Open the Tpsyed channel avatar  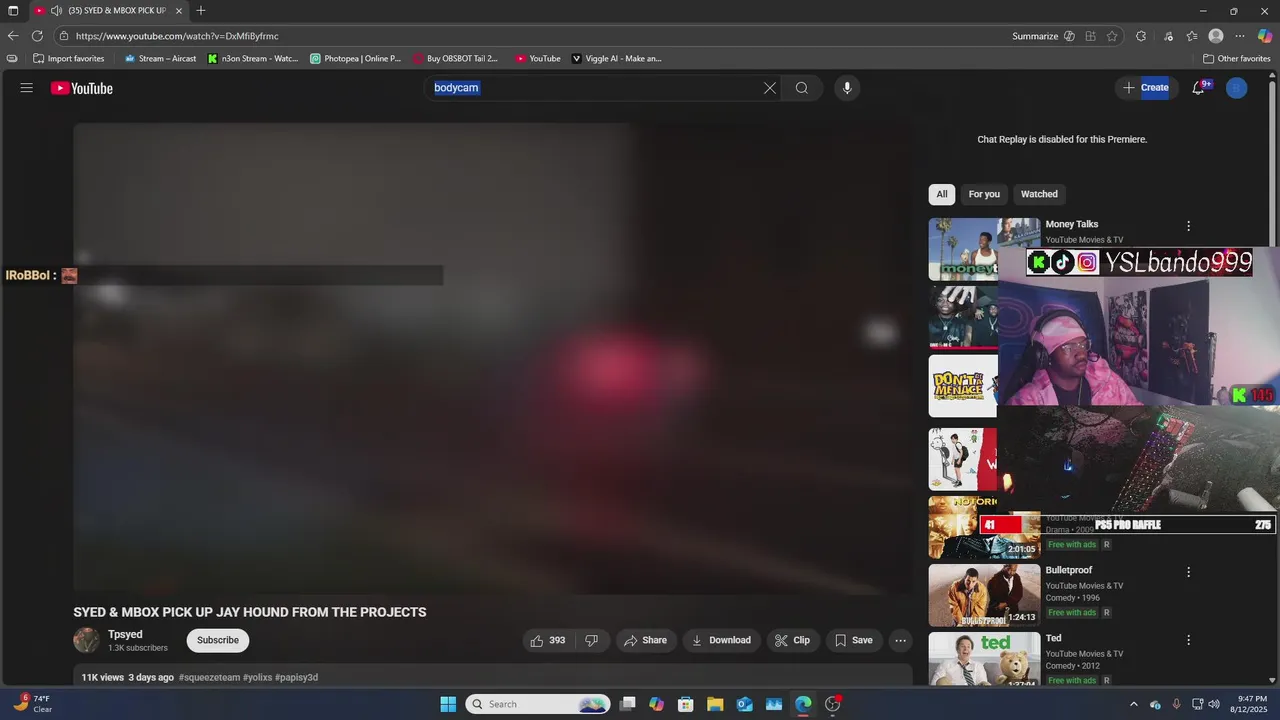click(x=86, y=640)
